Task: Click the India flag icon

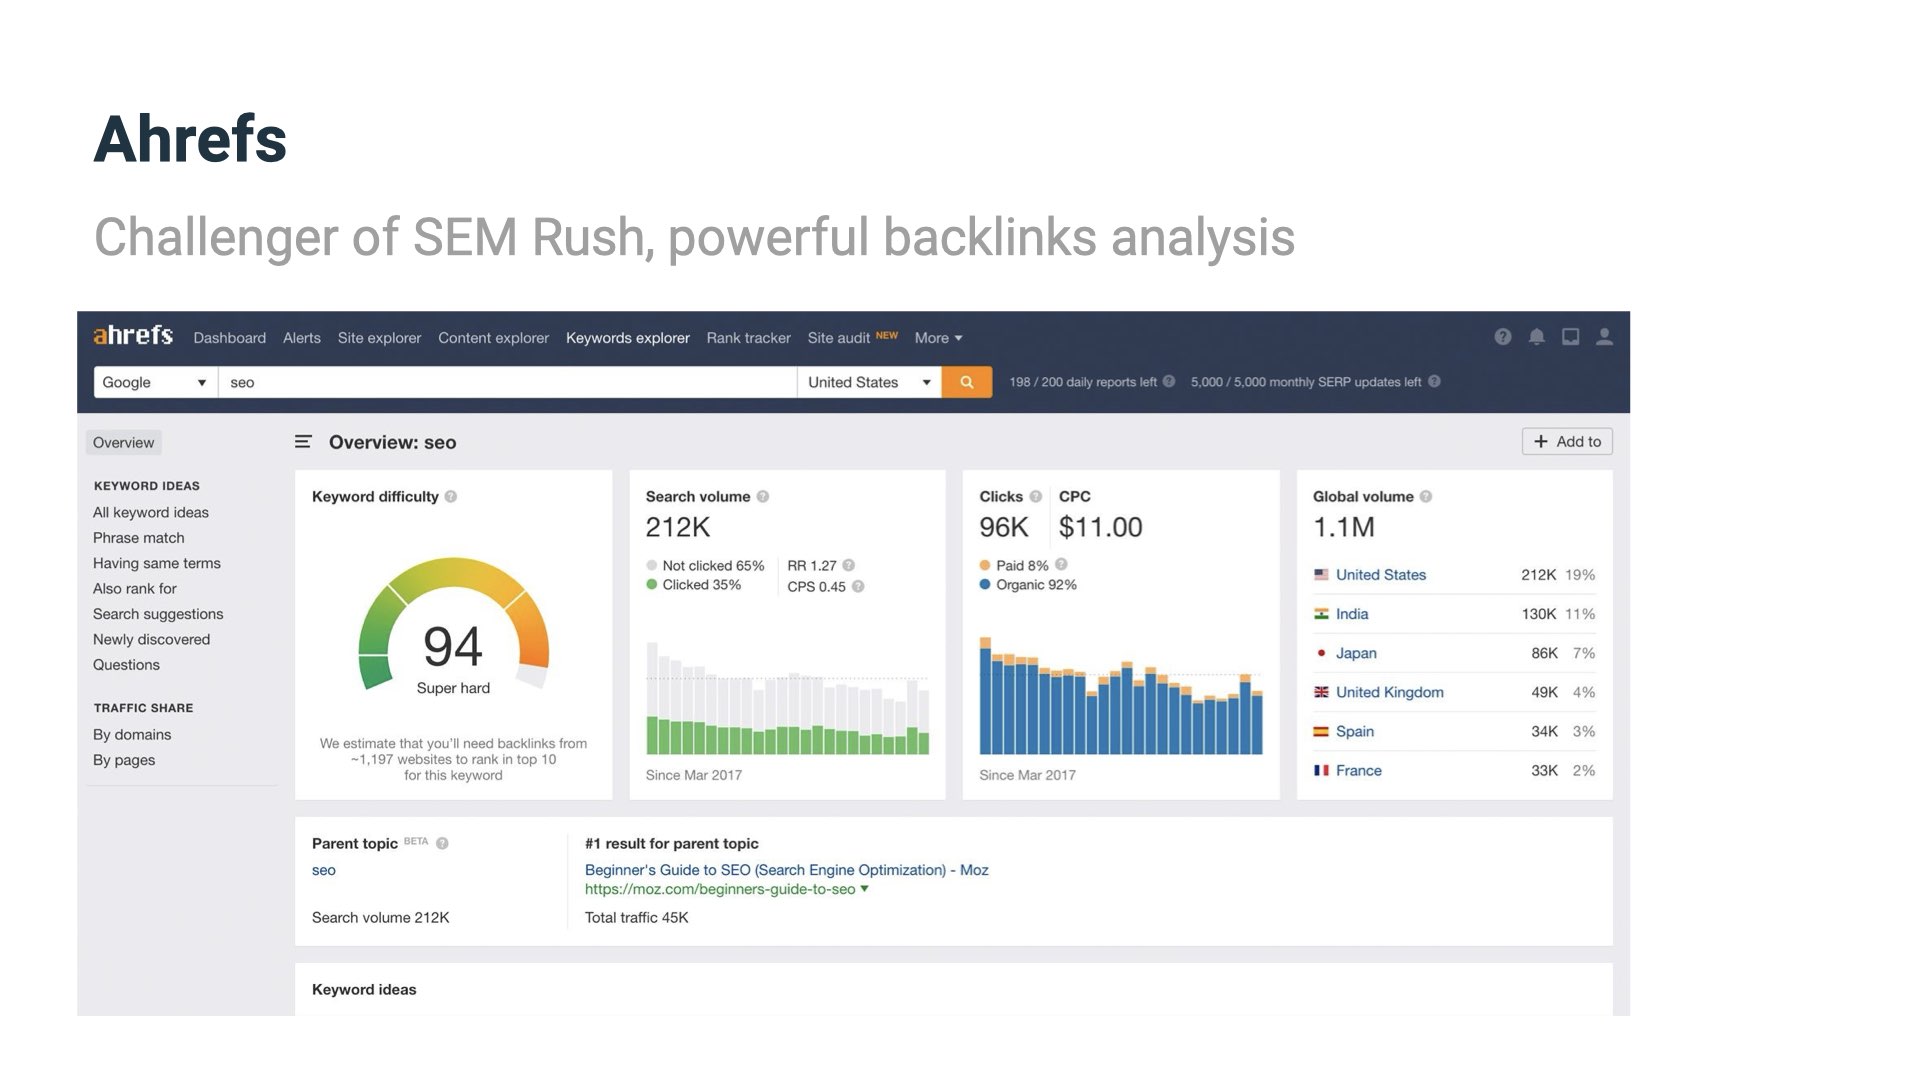Action: [x=1321, y=614]
